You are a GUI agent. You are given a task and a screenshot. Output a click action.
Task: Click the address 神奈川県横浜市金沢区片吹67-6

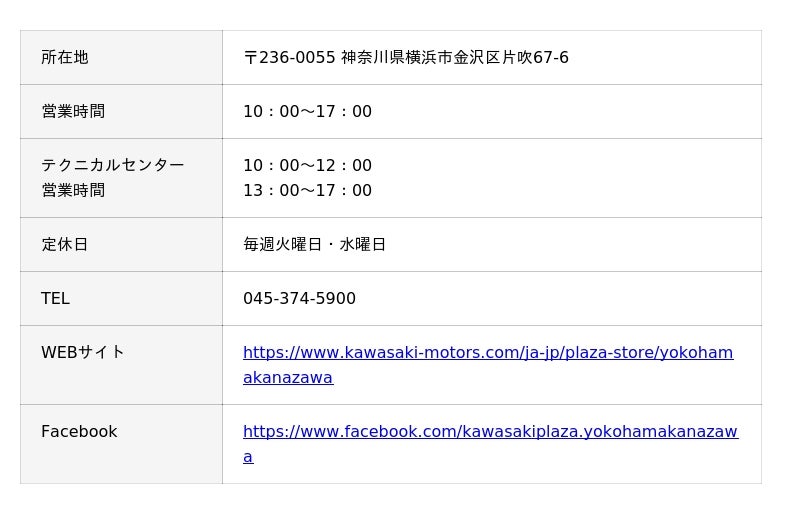pyautogui.click(x=455, y=57)
